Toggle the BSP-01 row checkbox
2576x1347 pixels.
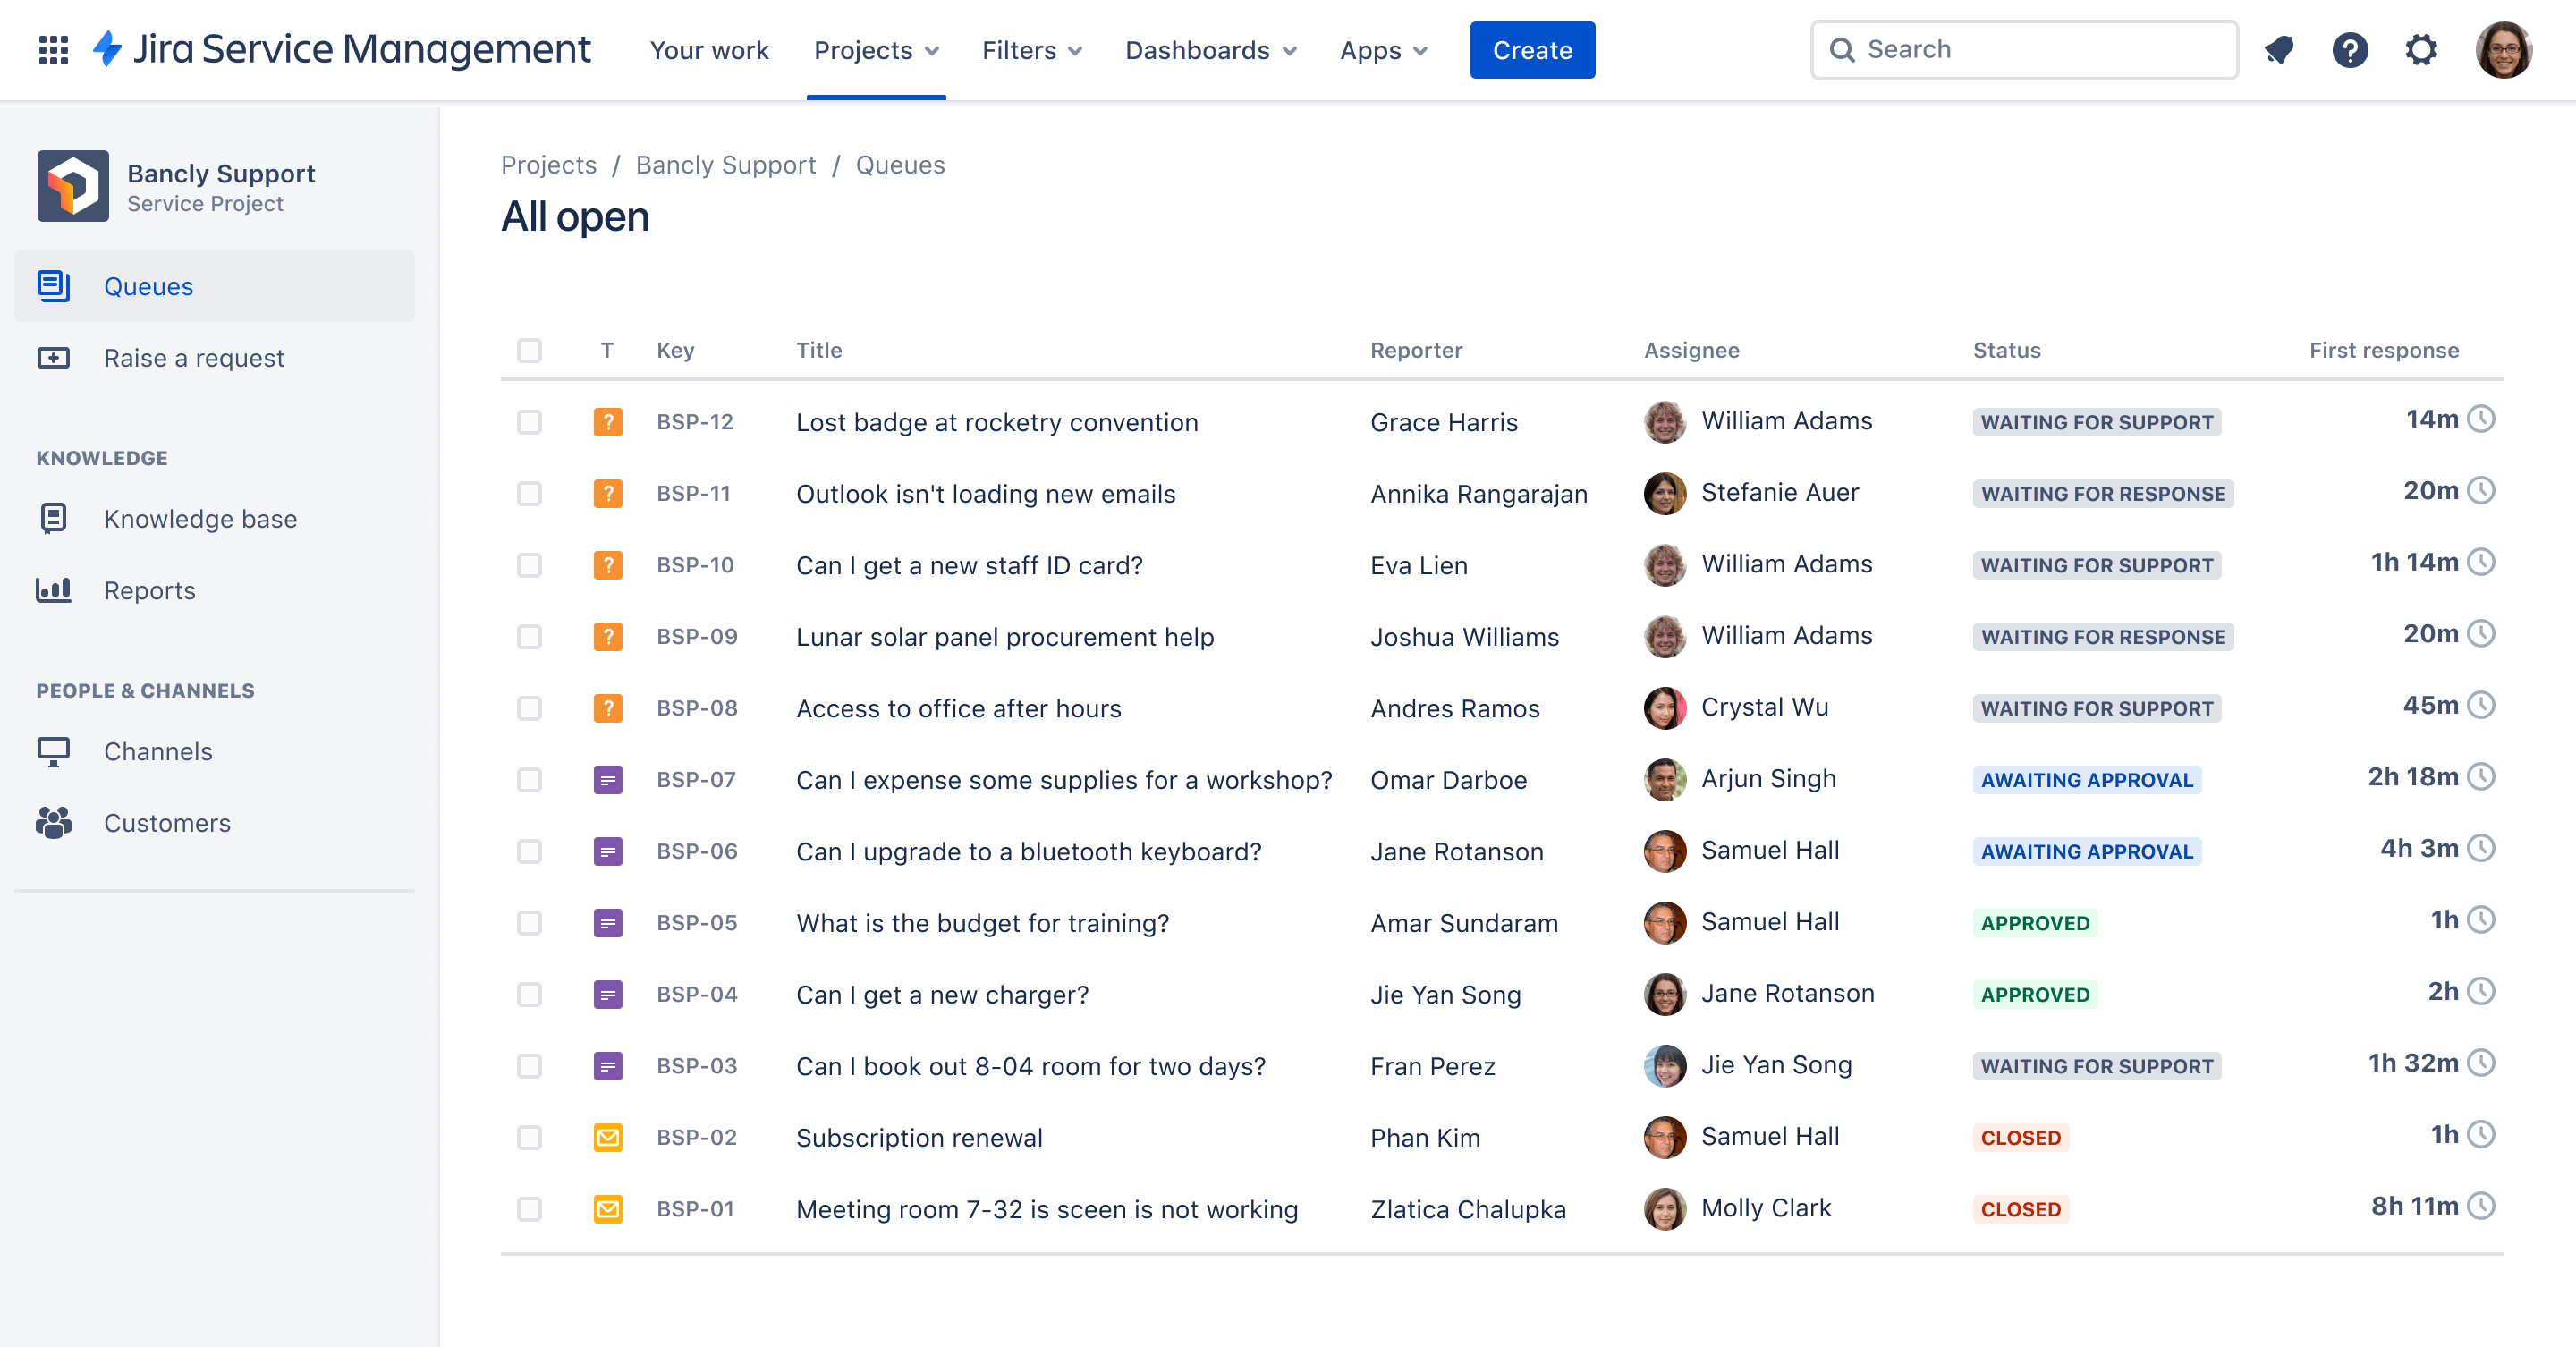(530, 1207)
